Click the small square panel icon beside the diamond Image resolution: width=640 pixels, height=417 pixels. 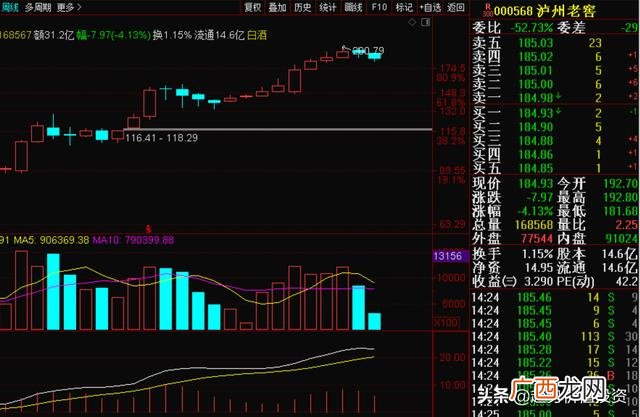tap(426, 22)
